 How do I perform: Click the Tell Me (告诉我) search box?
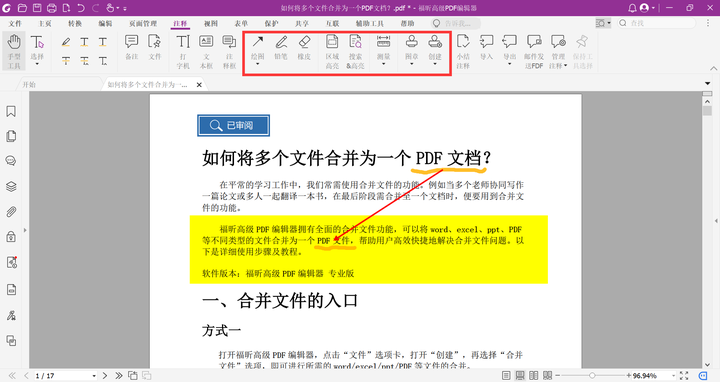coord(456,23)
